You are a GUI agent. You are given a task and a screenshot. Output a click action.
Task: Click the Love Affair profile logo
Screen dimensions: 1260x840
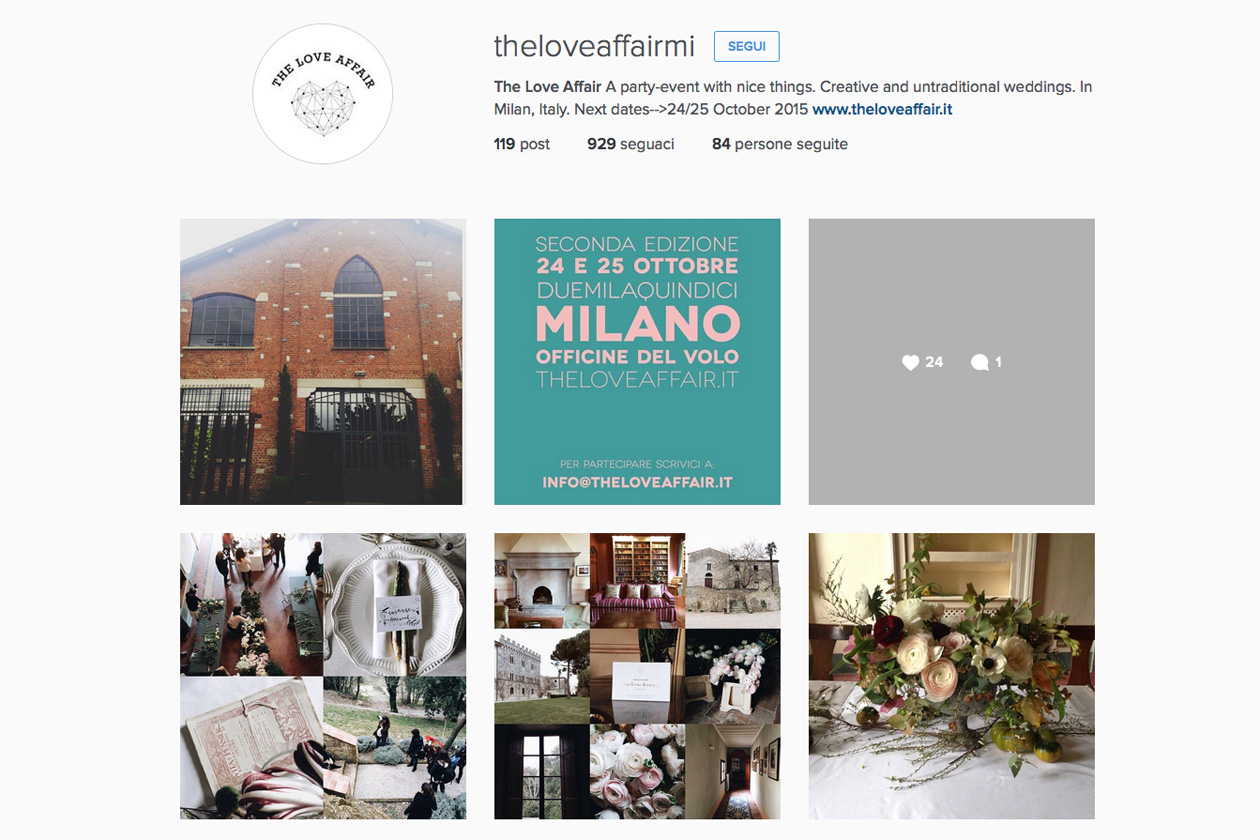point(322,94)
